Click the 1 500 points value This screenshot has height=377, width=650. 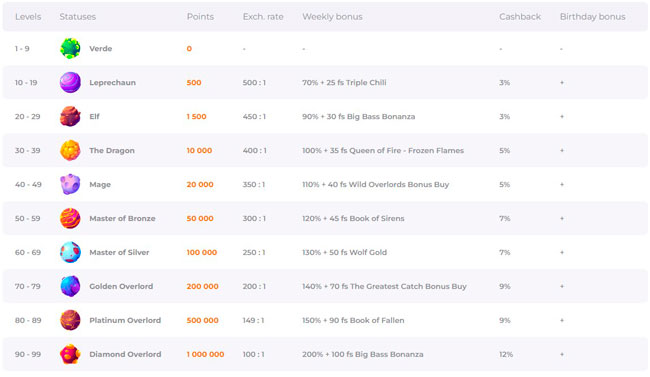[x=196, y=117]
